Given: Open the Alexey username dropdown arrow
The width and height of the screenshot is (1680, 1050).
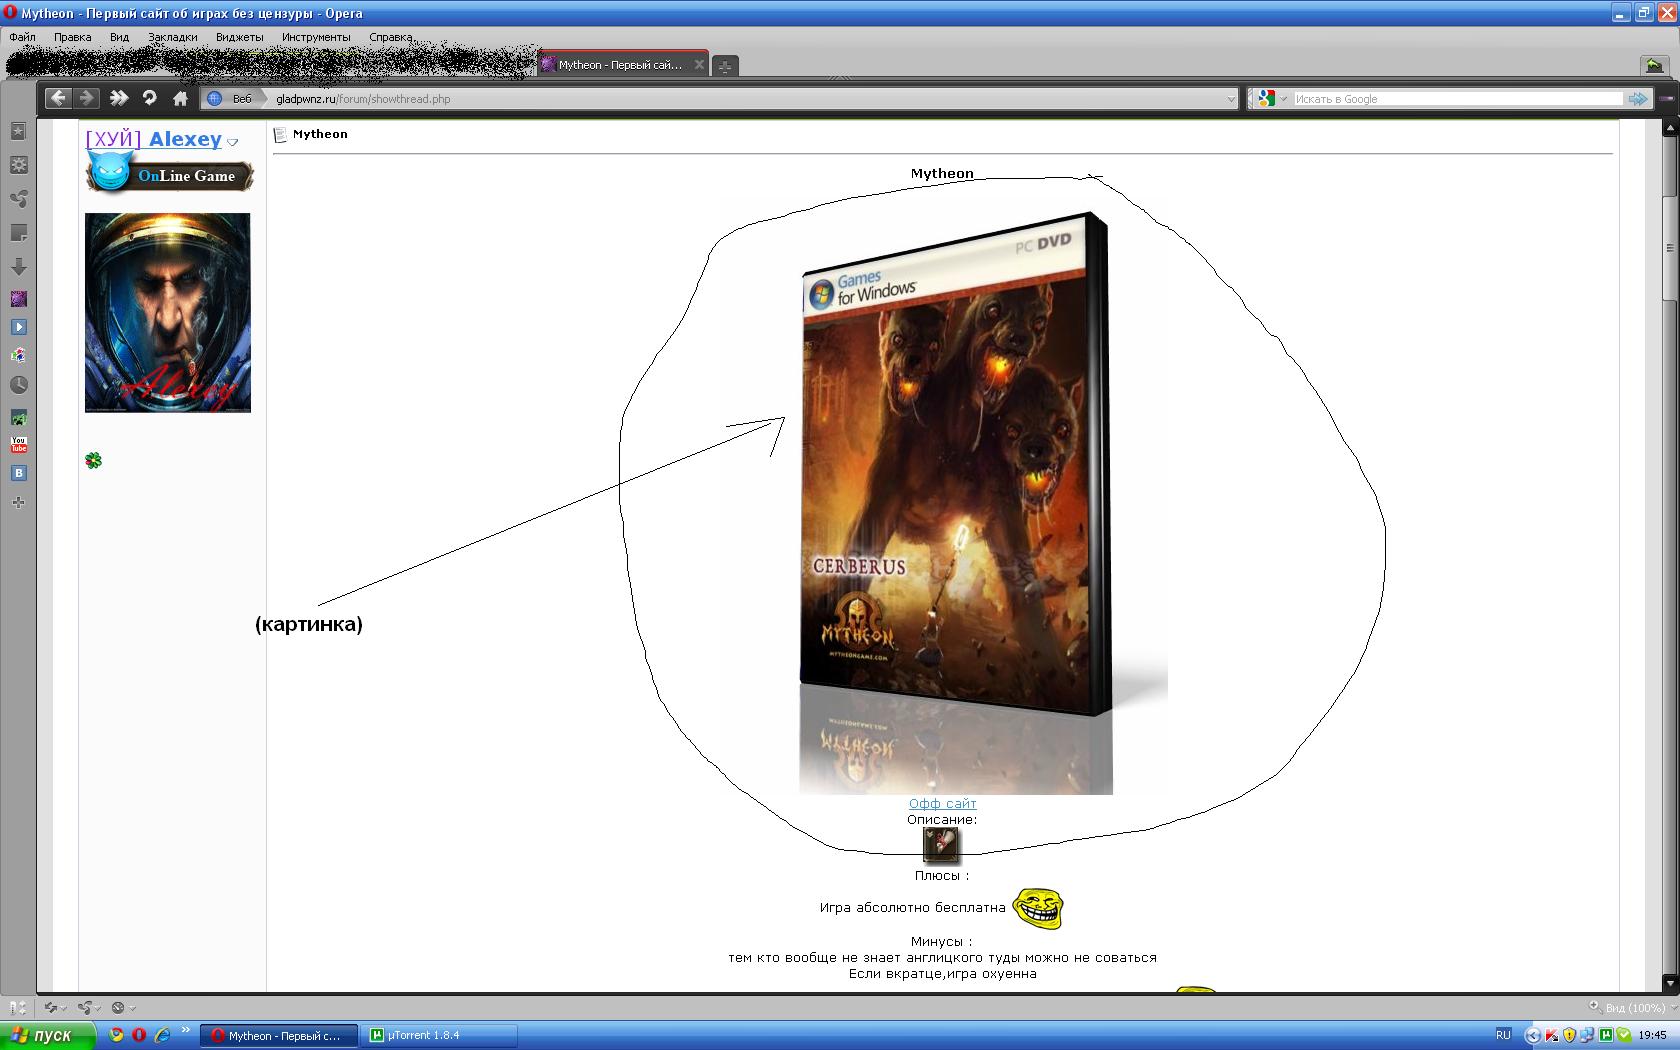Looking at the screenshot, I should coord(233,142).
